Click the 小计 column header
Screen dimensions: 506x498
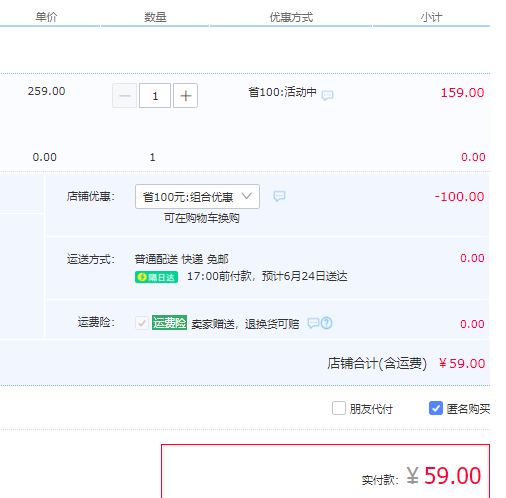tap(431, 17)
